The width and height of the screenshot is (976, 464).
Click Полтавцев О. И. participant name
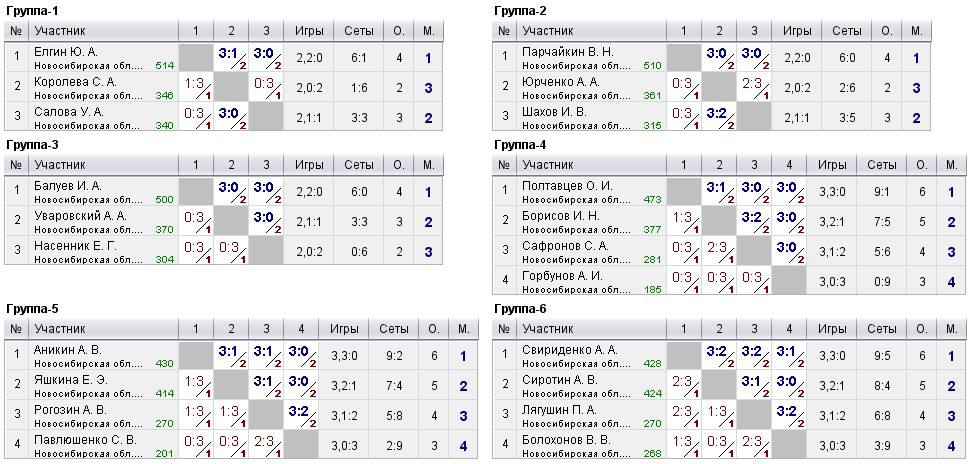click(567, 186)
